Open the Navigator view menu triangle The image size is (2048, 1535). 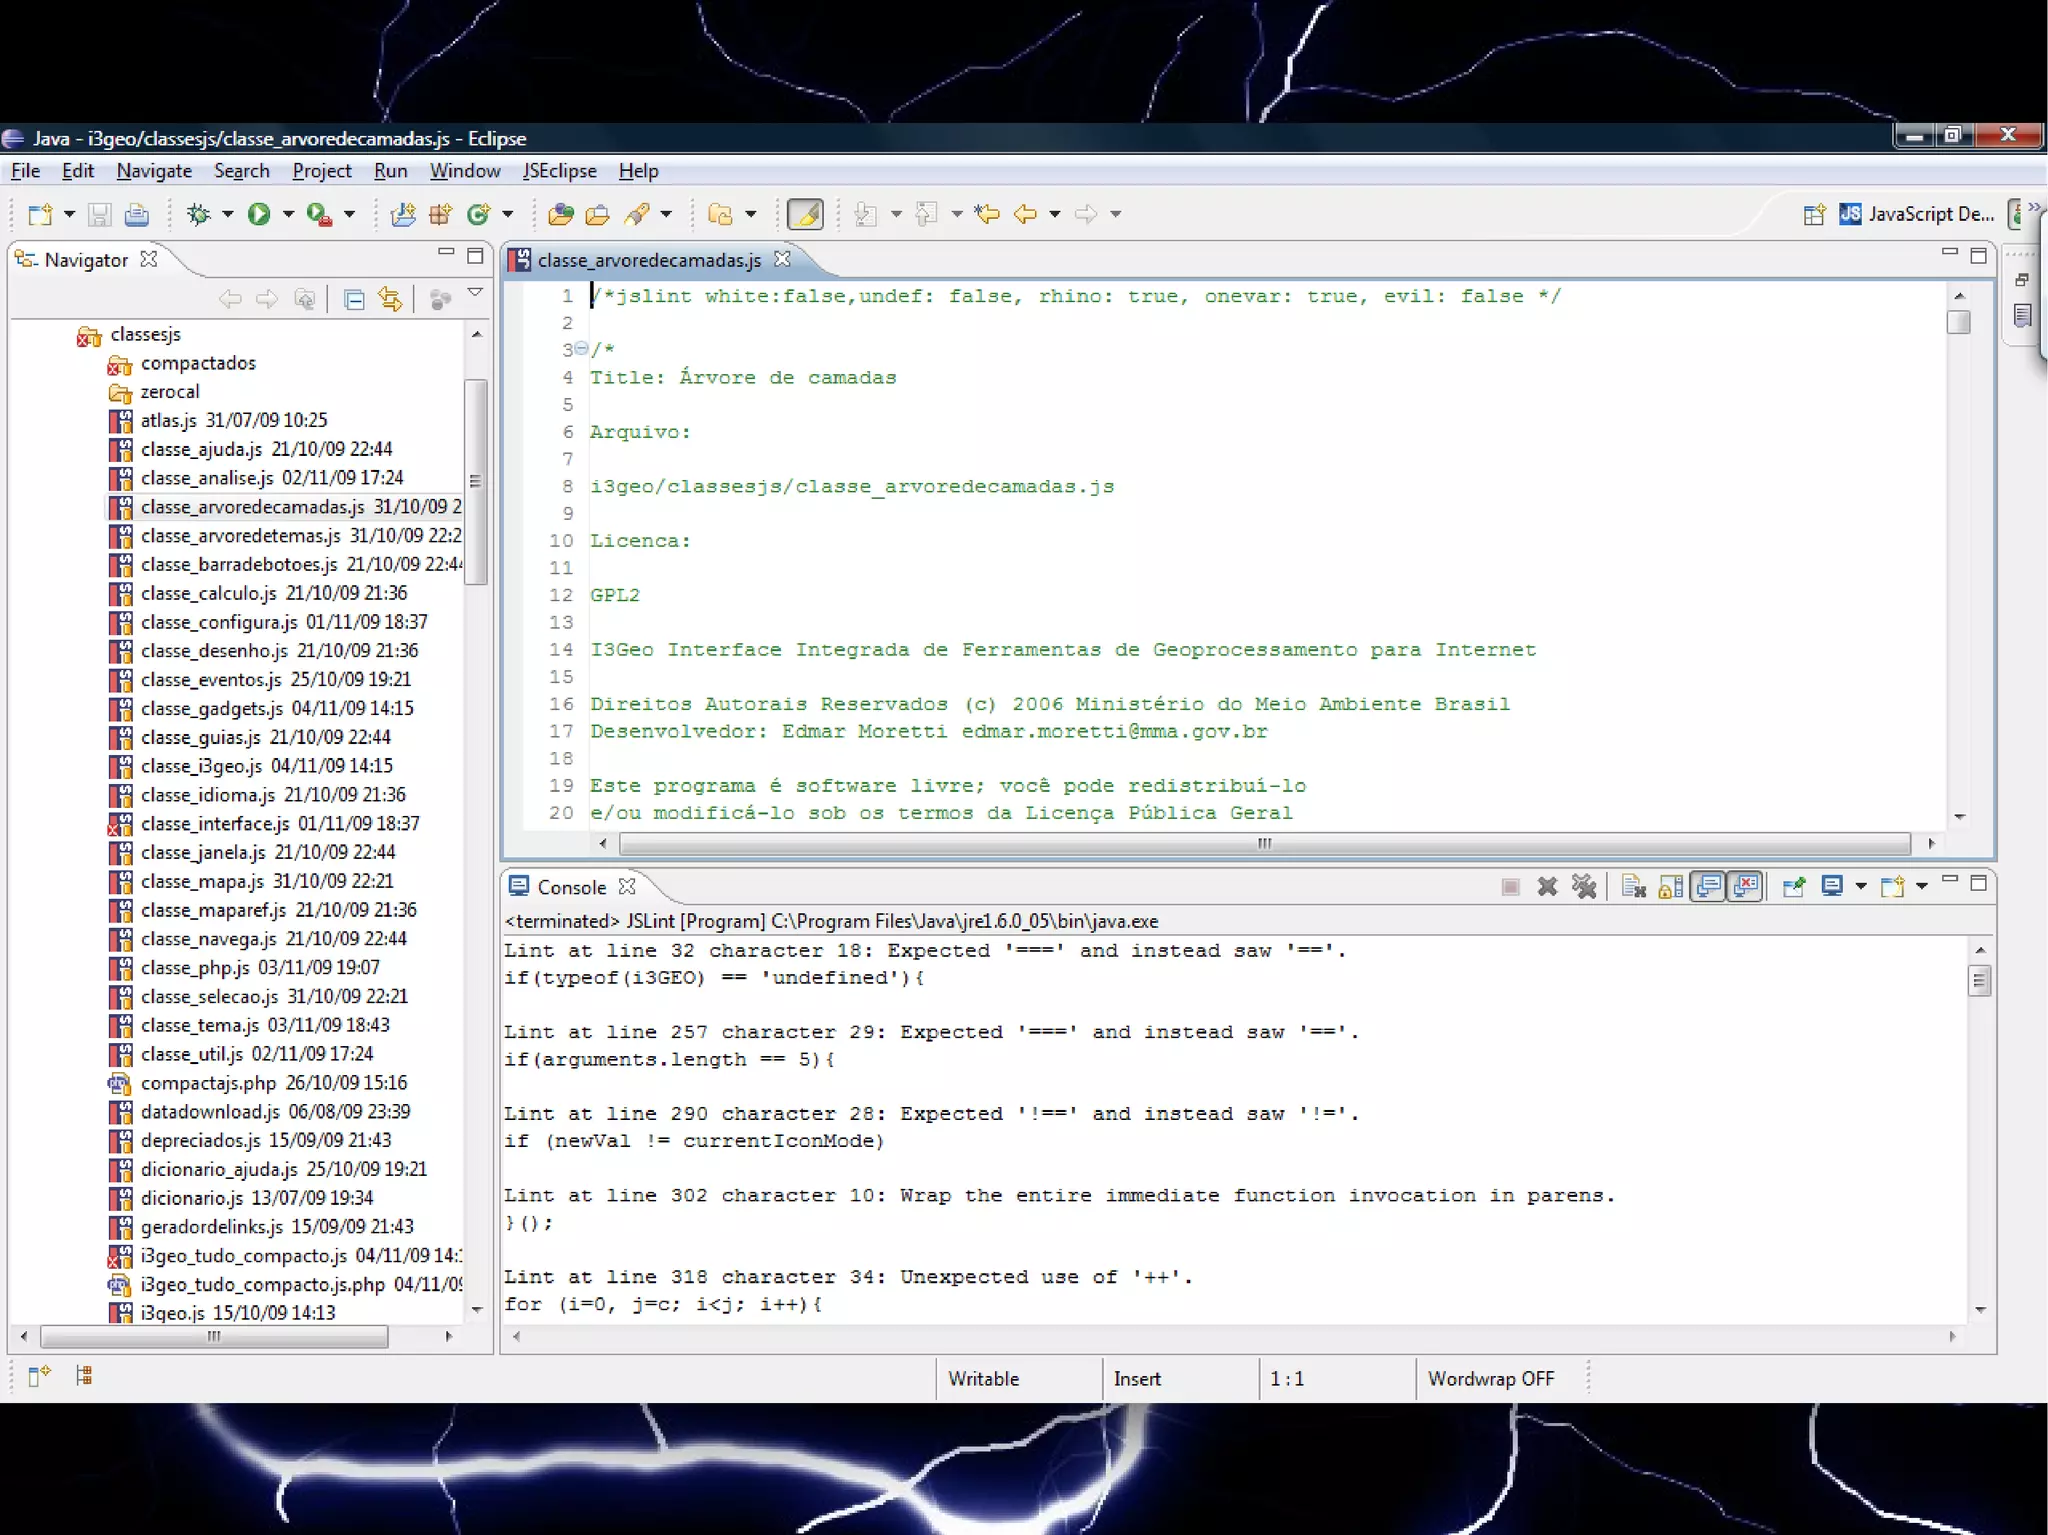pos(476,293)
